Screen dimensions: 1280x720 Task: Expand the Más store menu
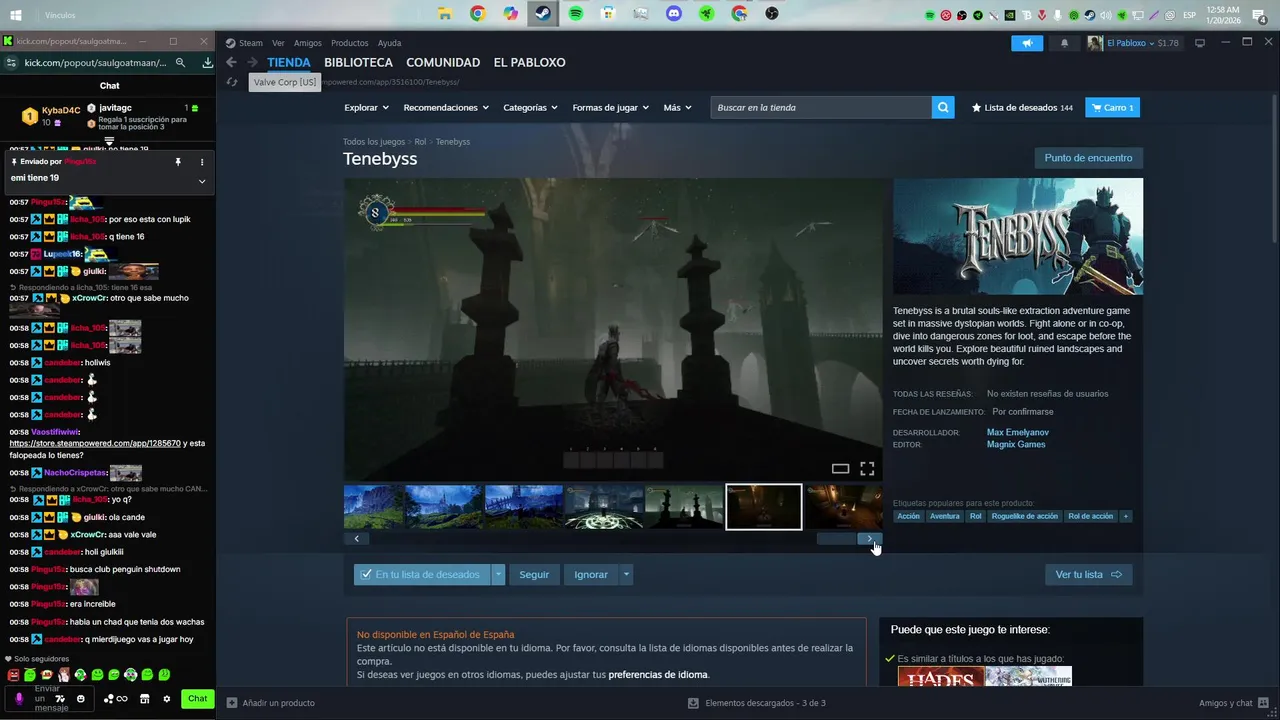(x=678, y=107)
